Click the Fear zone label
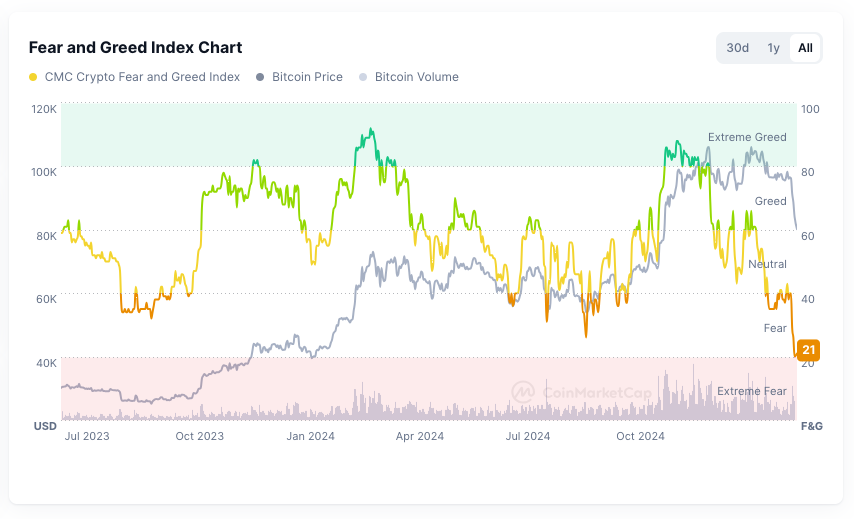Viewport: 854px width, 519px height. pos(775,328)
